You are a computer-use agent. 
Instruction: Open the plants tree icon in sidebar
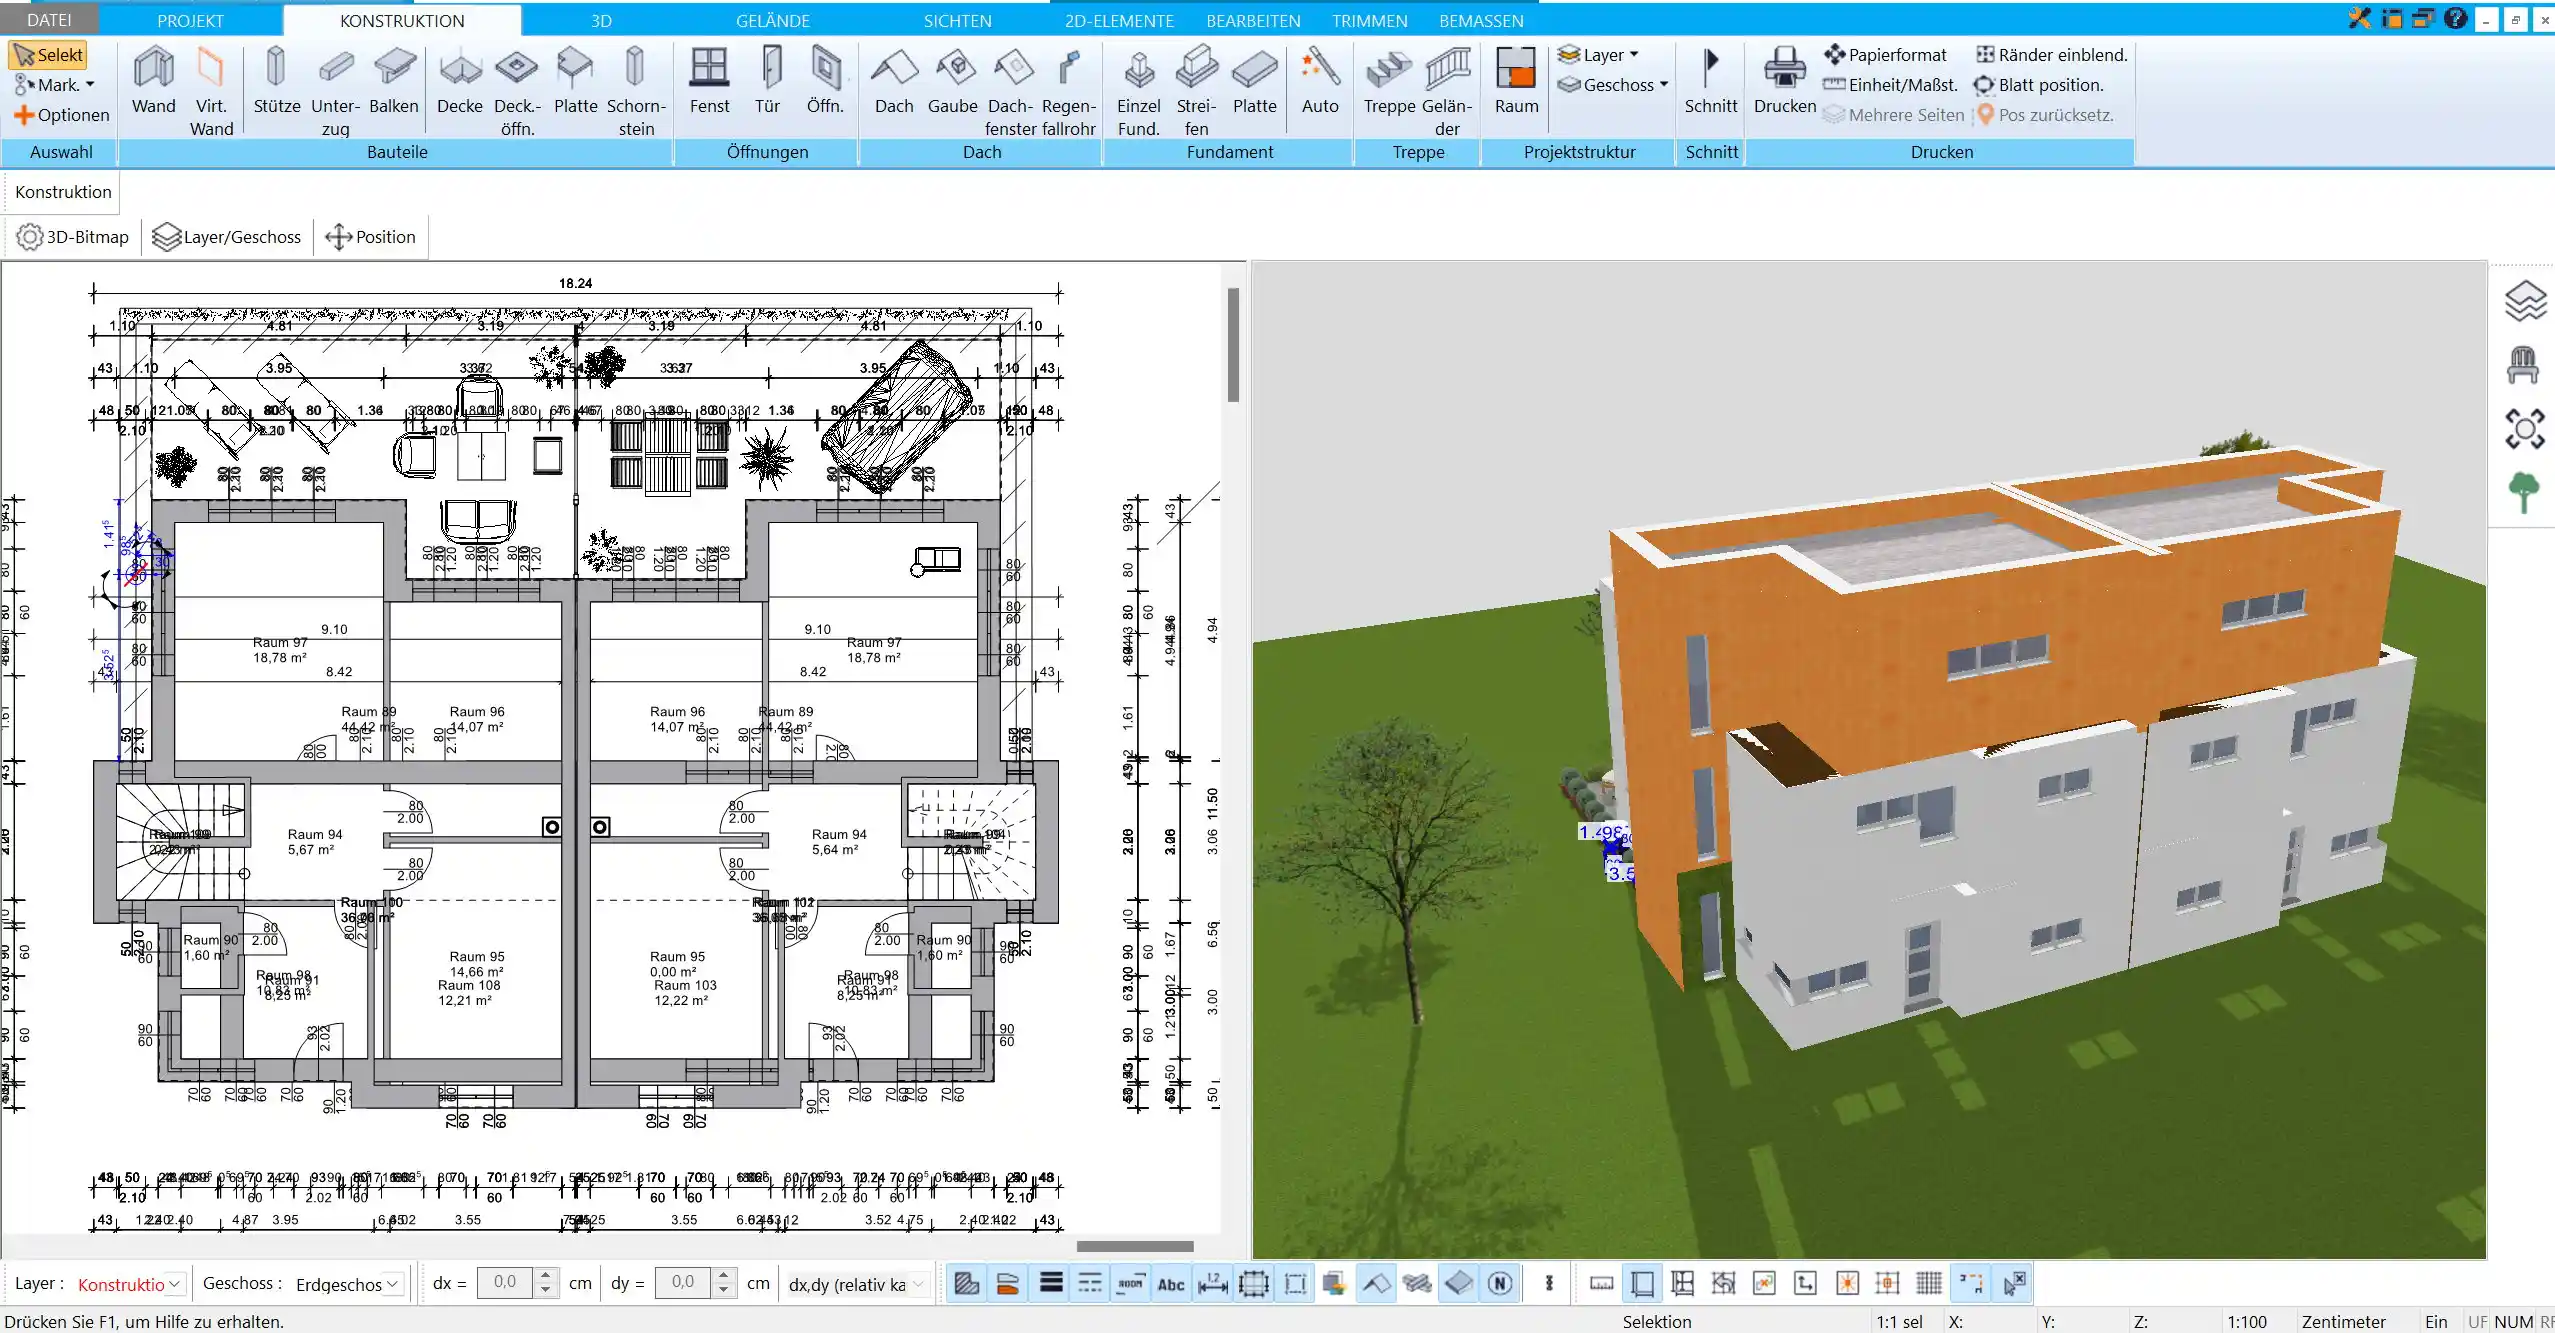pyautogui.click(x=2523, y=492)
